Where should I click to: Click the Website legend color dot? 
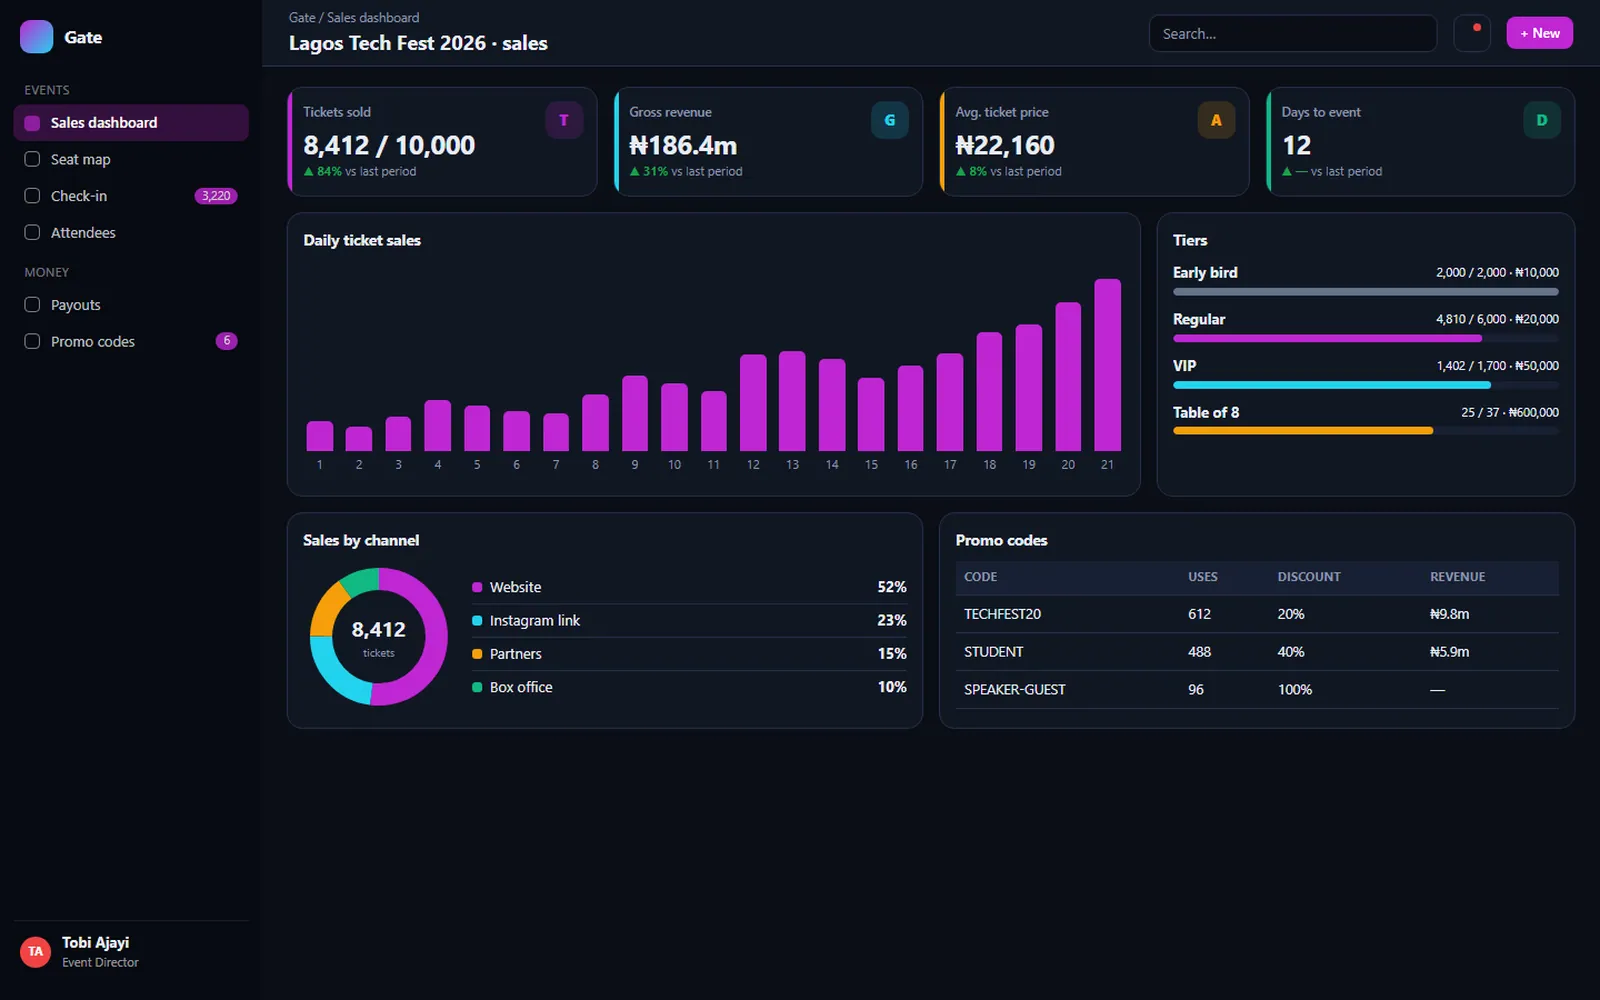pos(477,587)
